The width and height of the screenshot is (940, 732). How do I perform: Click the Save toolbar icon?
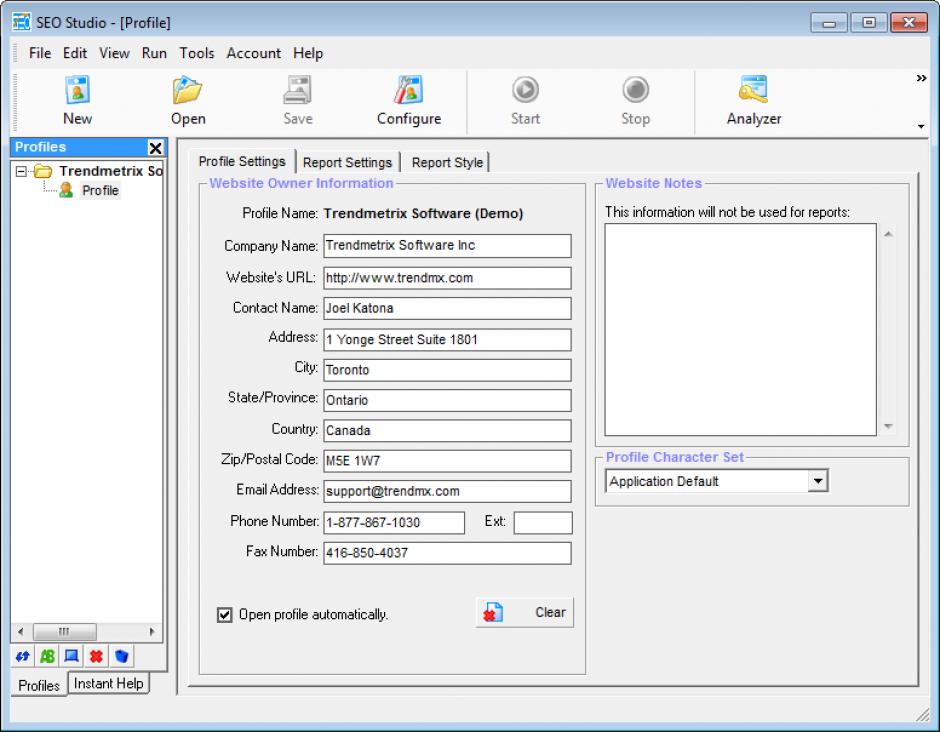pos(298,90)
